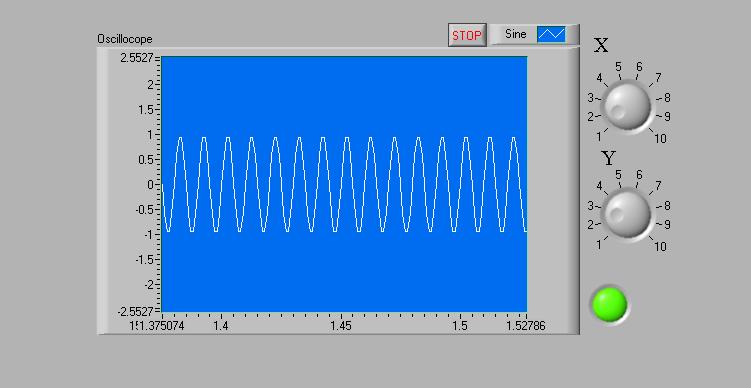751x388 pixels.
Task: Click the blue plot line sample icon
Action: pyautogui.click(x=551, y=34)
